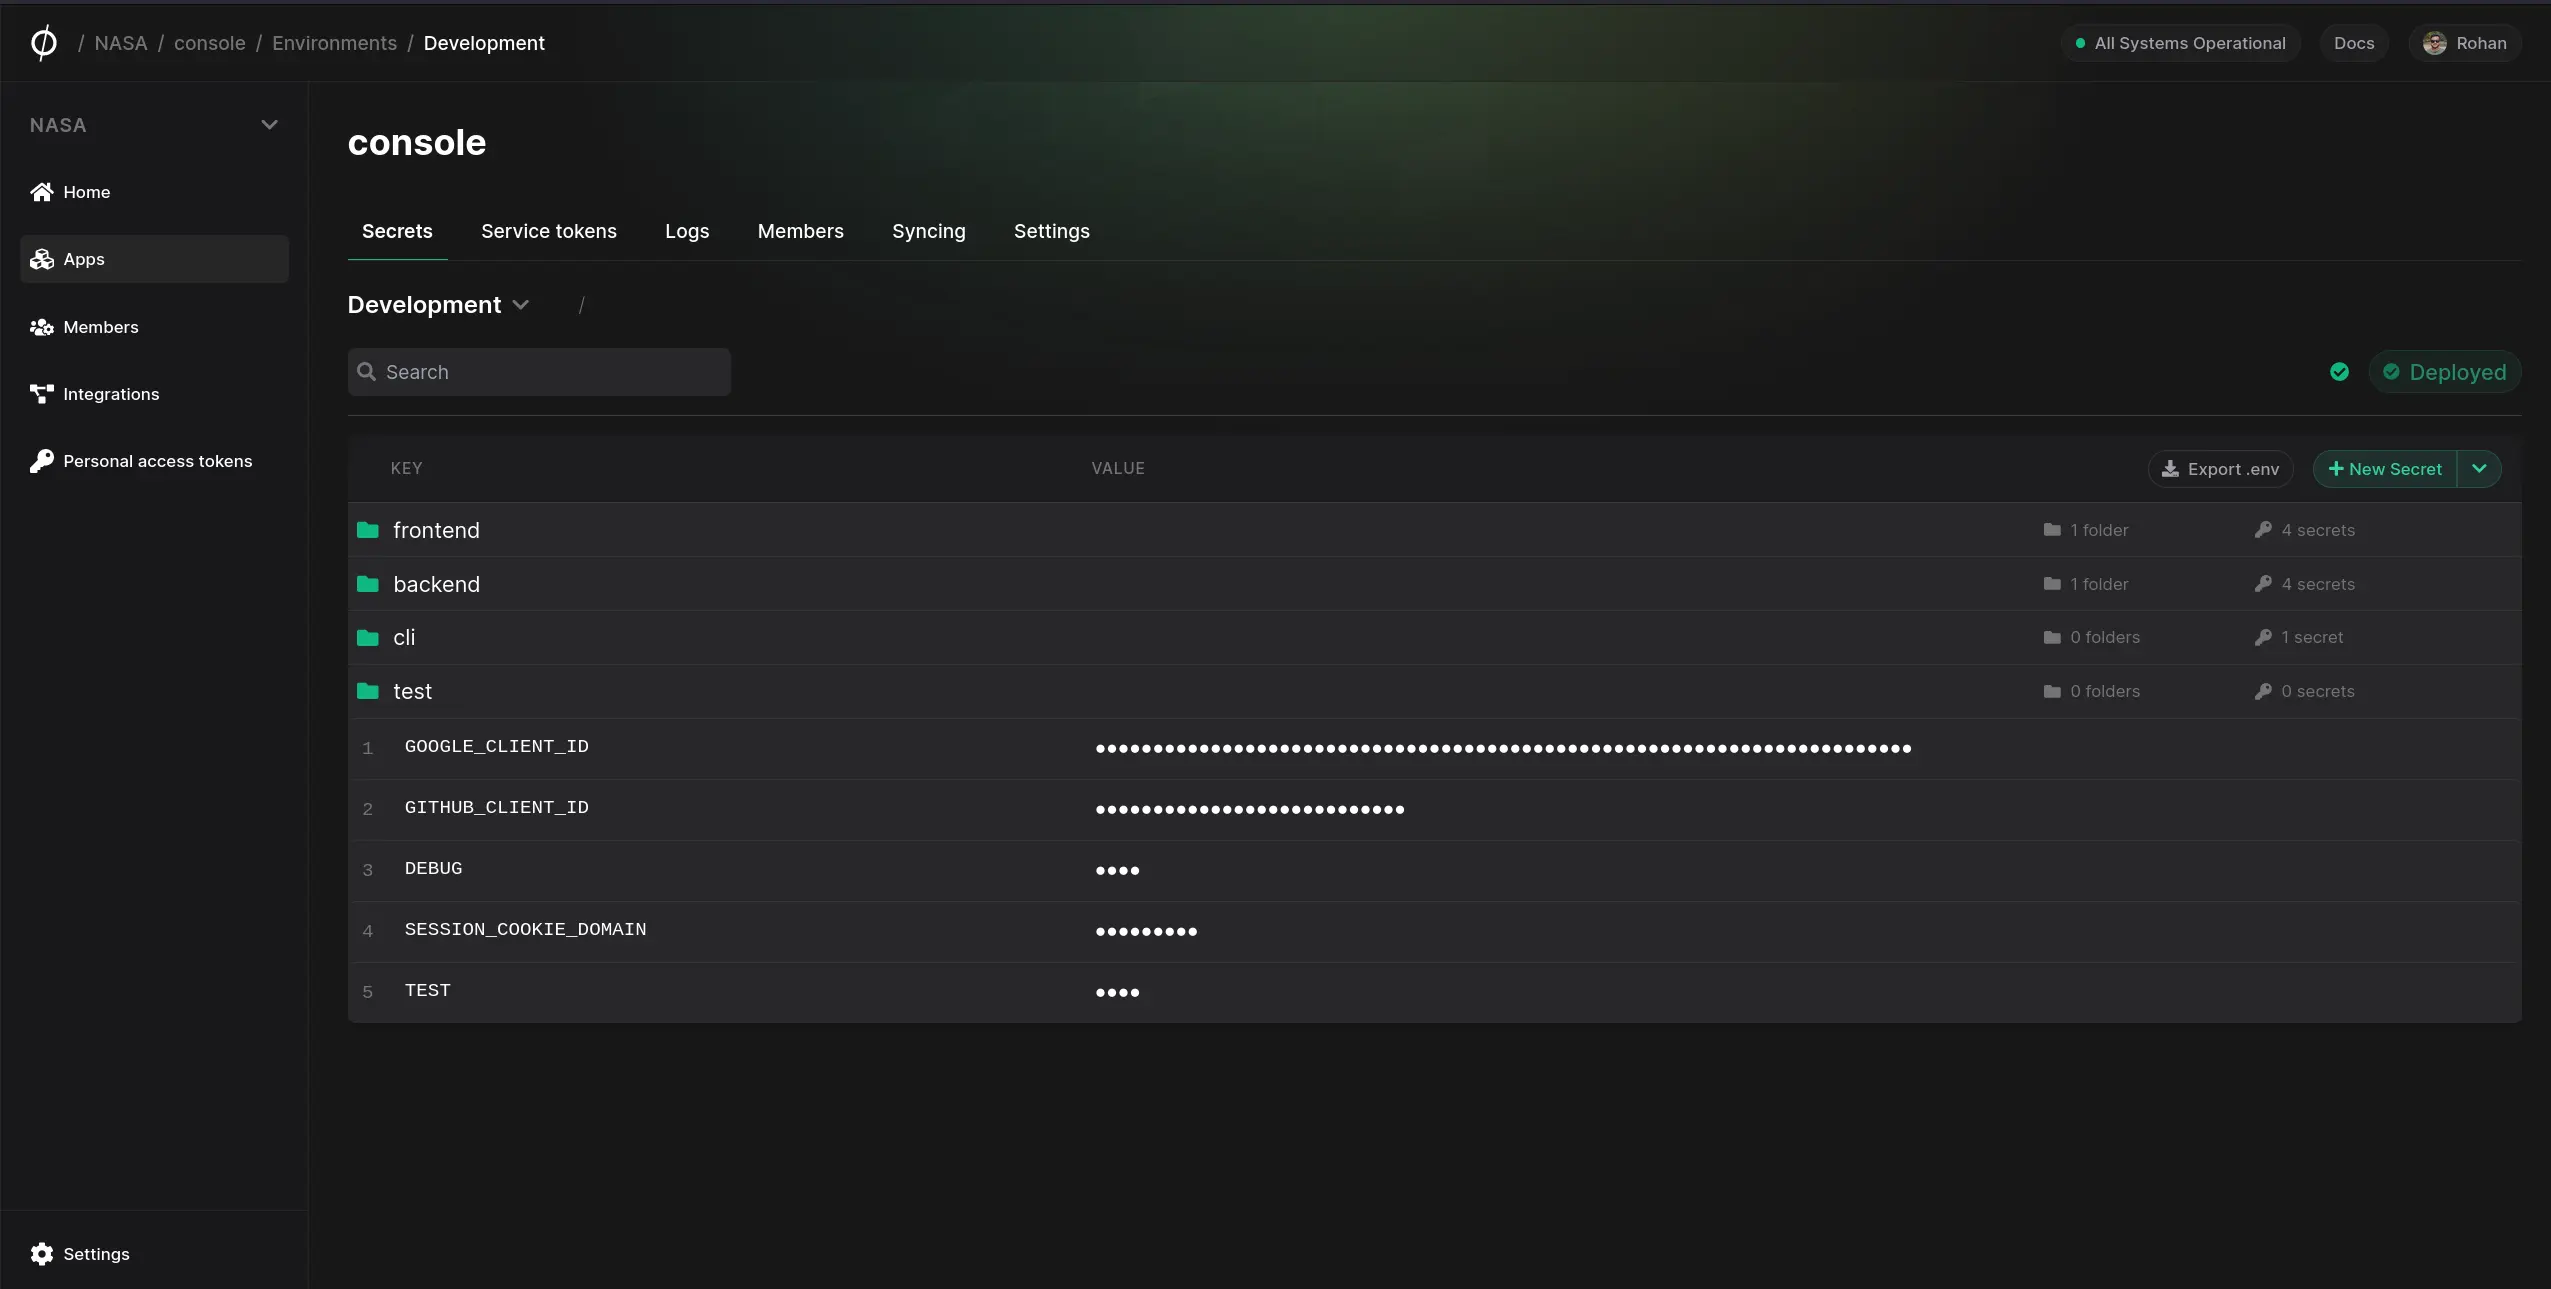The width and height of the screenshot is (2551, 1289).
Task: Click the green checkmark status icon
Action: coord(2339,372)
